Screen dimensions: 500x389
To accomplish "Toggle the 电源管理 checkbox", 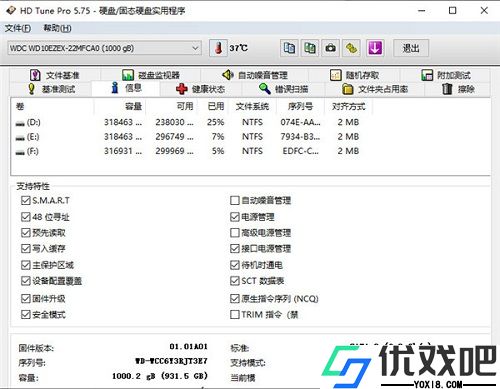I will [235, 217].
